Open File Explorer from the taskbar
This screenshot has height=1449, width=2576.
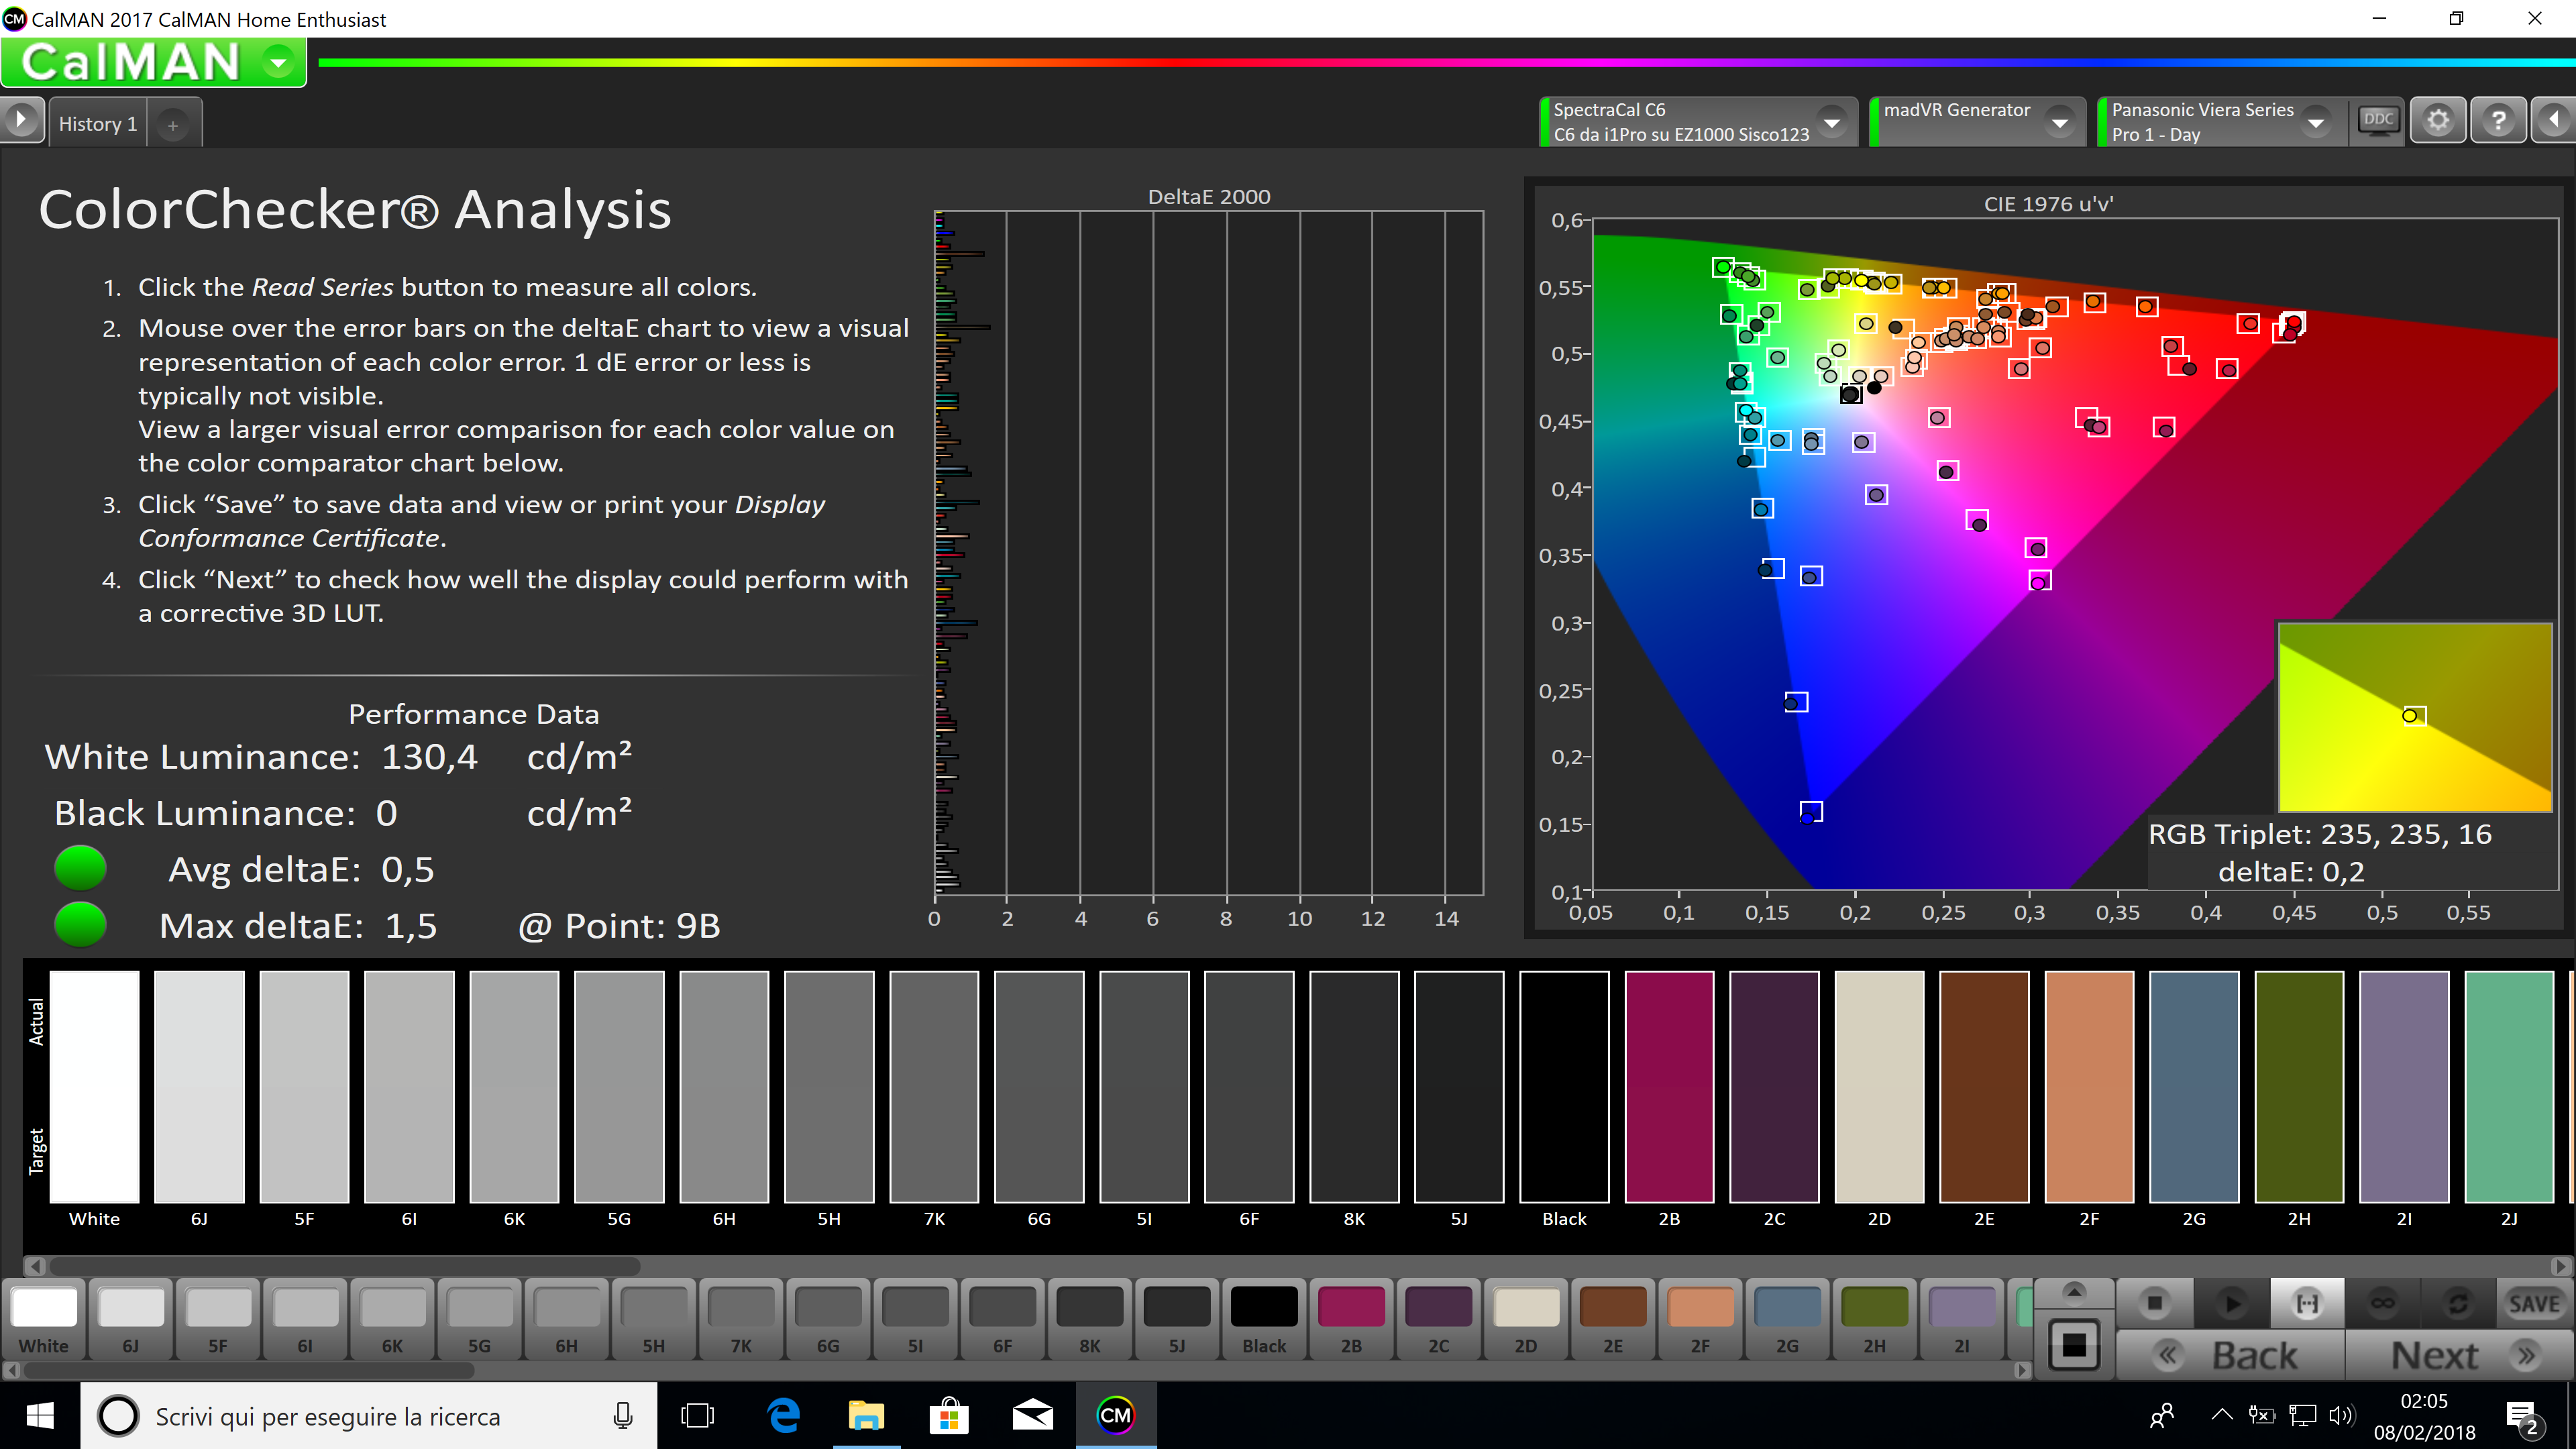tap(866, 1415)
